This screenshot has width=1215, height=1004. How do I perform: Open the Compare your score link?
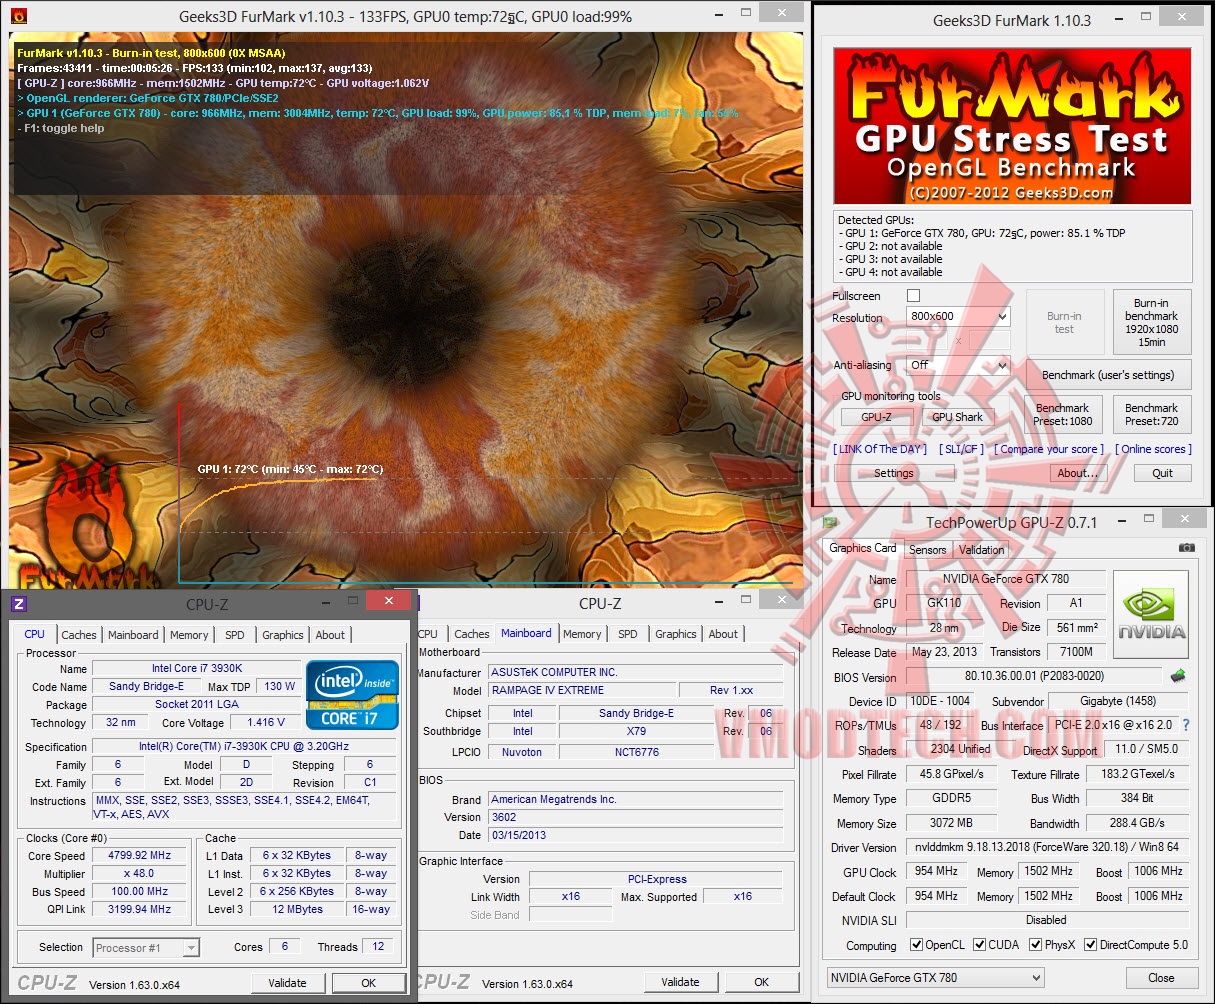(x=1049, y=449)
